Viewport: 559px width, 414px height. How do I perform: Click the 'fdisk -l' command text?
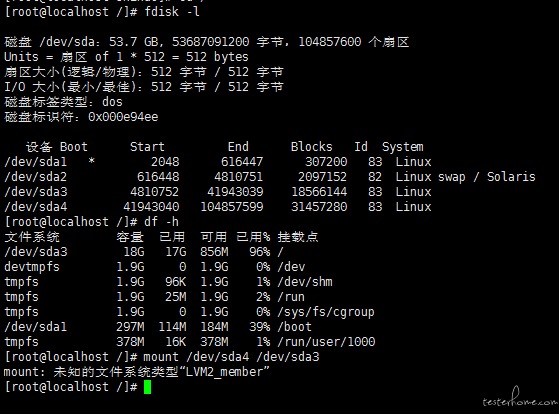point(171,11)
